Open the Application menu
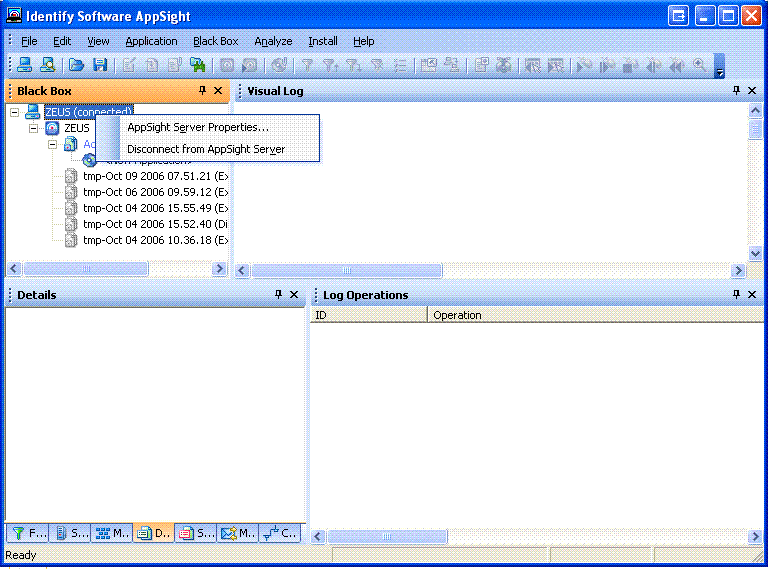This screenshot has width=768, height=569. click(x=151, y=41)
